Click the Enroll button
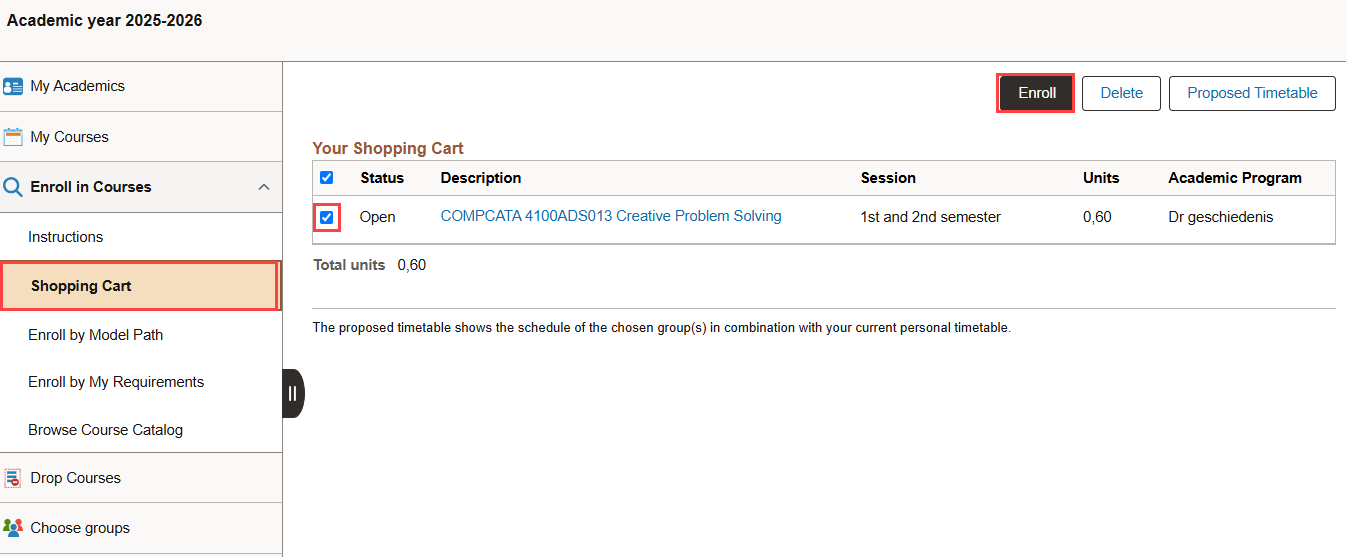The image size is (1346, 557). [1036, 93]
